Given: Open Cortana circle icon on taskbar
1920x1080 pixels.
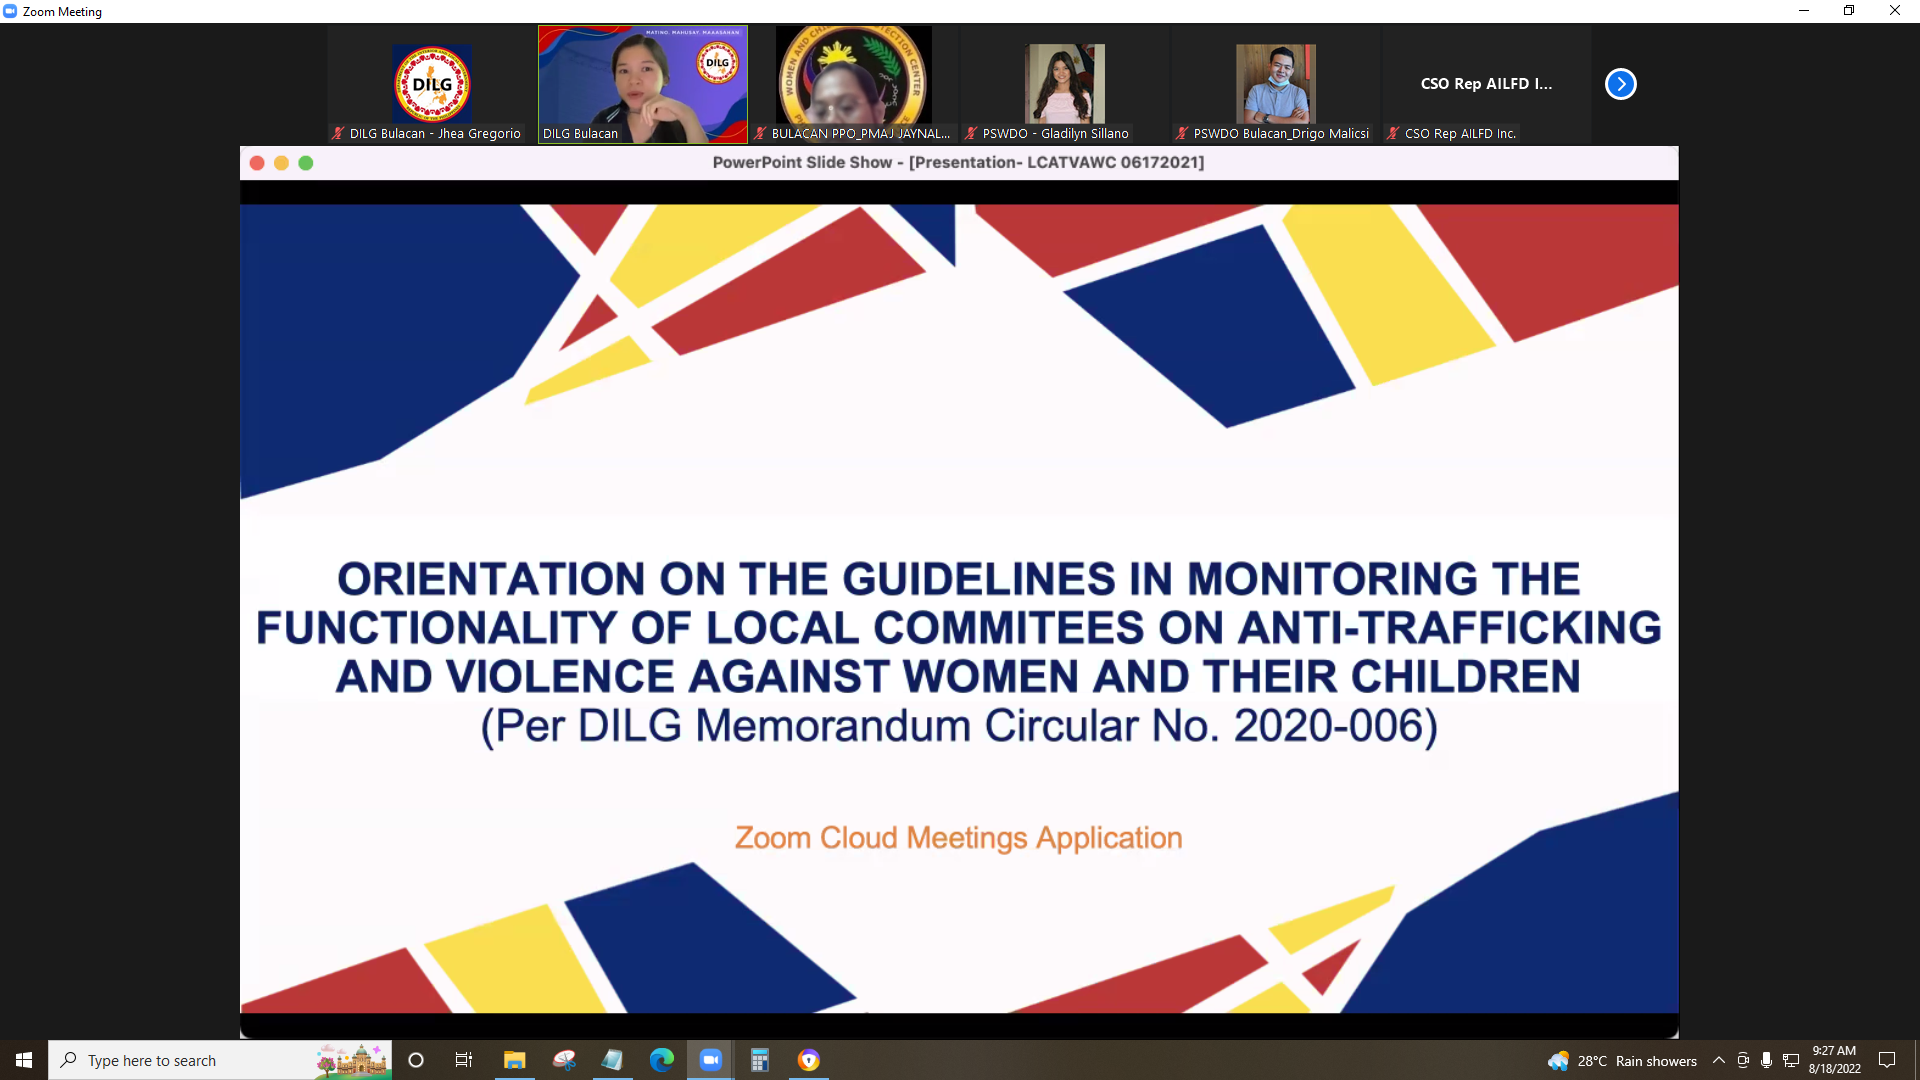Looking at the screenshot, I should point(416,1060).
